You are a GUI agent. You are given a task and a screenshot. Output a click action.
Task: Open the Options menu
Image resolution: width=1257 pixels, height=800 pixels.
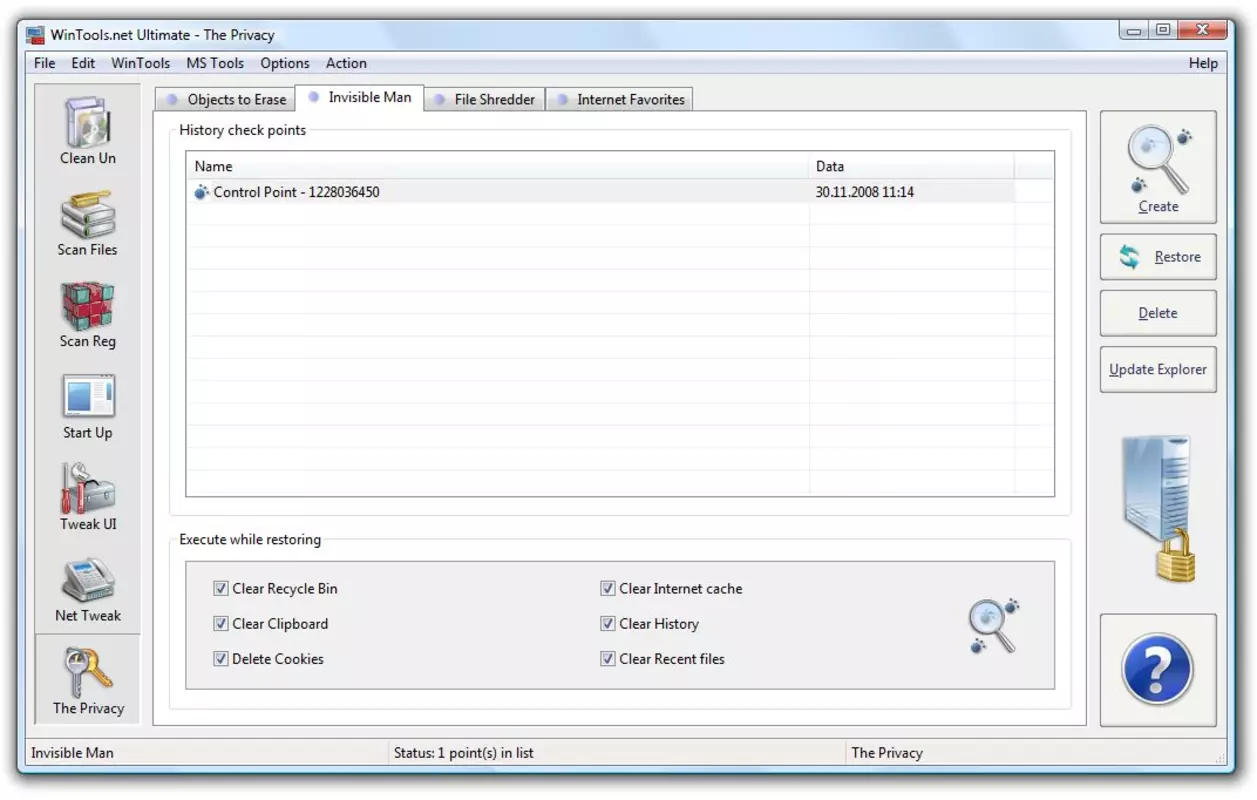pos(285,63)
